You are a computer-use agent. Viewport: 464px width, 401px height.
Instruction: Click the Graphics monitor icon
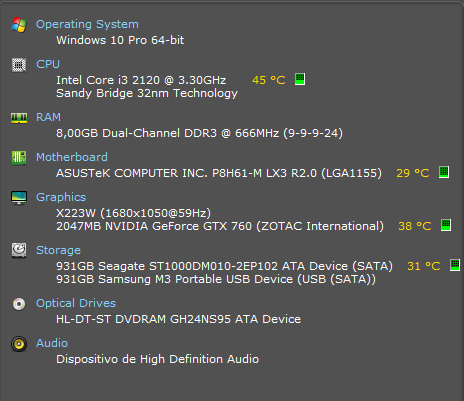pos(19,198)
